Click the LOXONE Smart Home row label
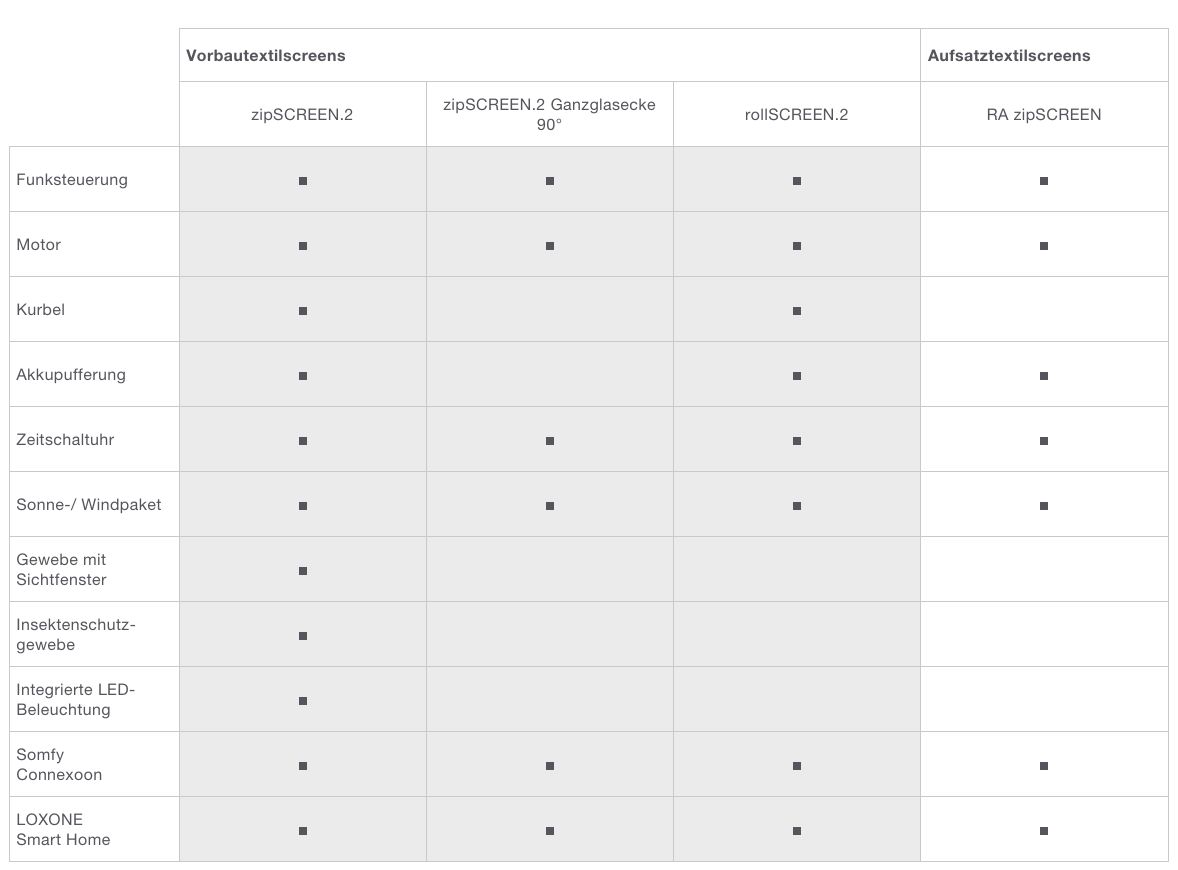 pyautogui.click(x=63, y=829)
